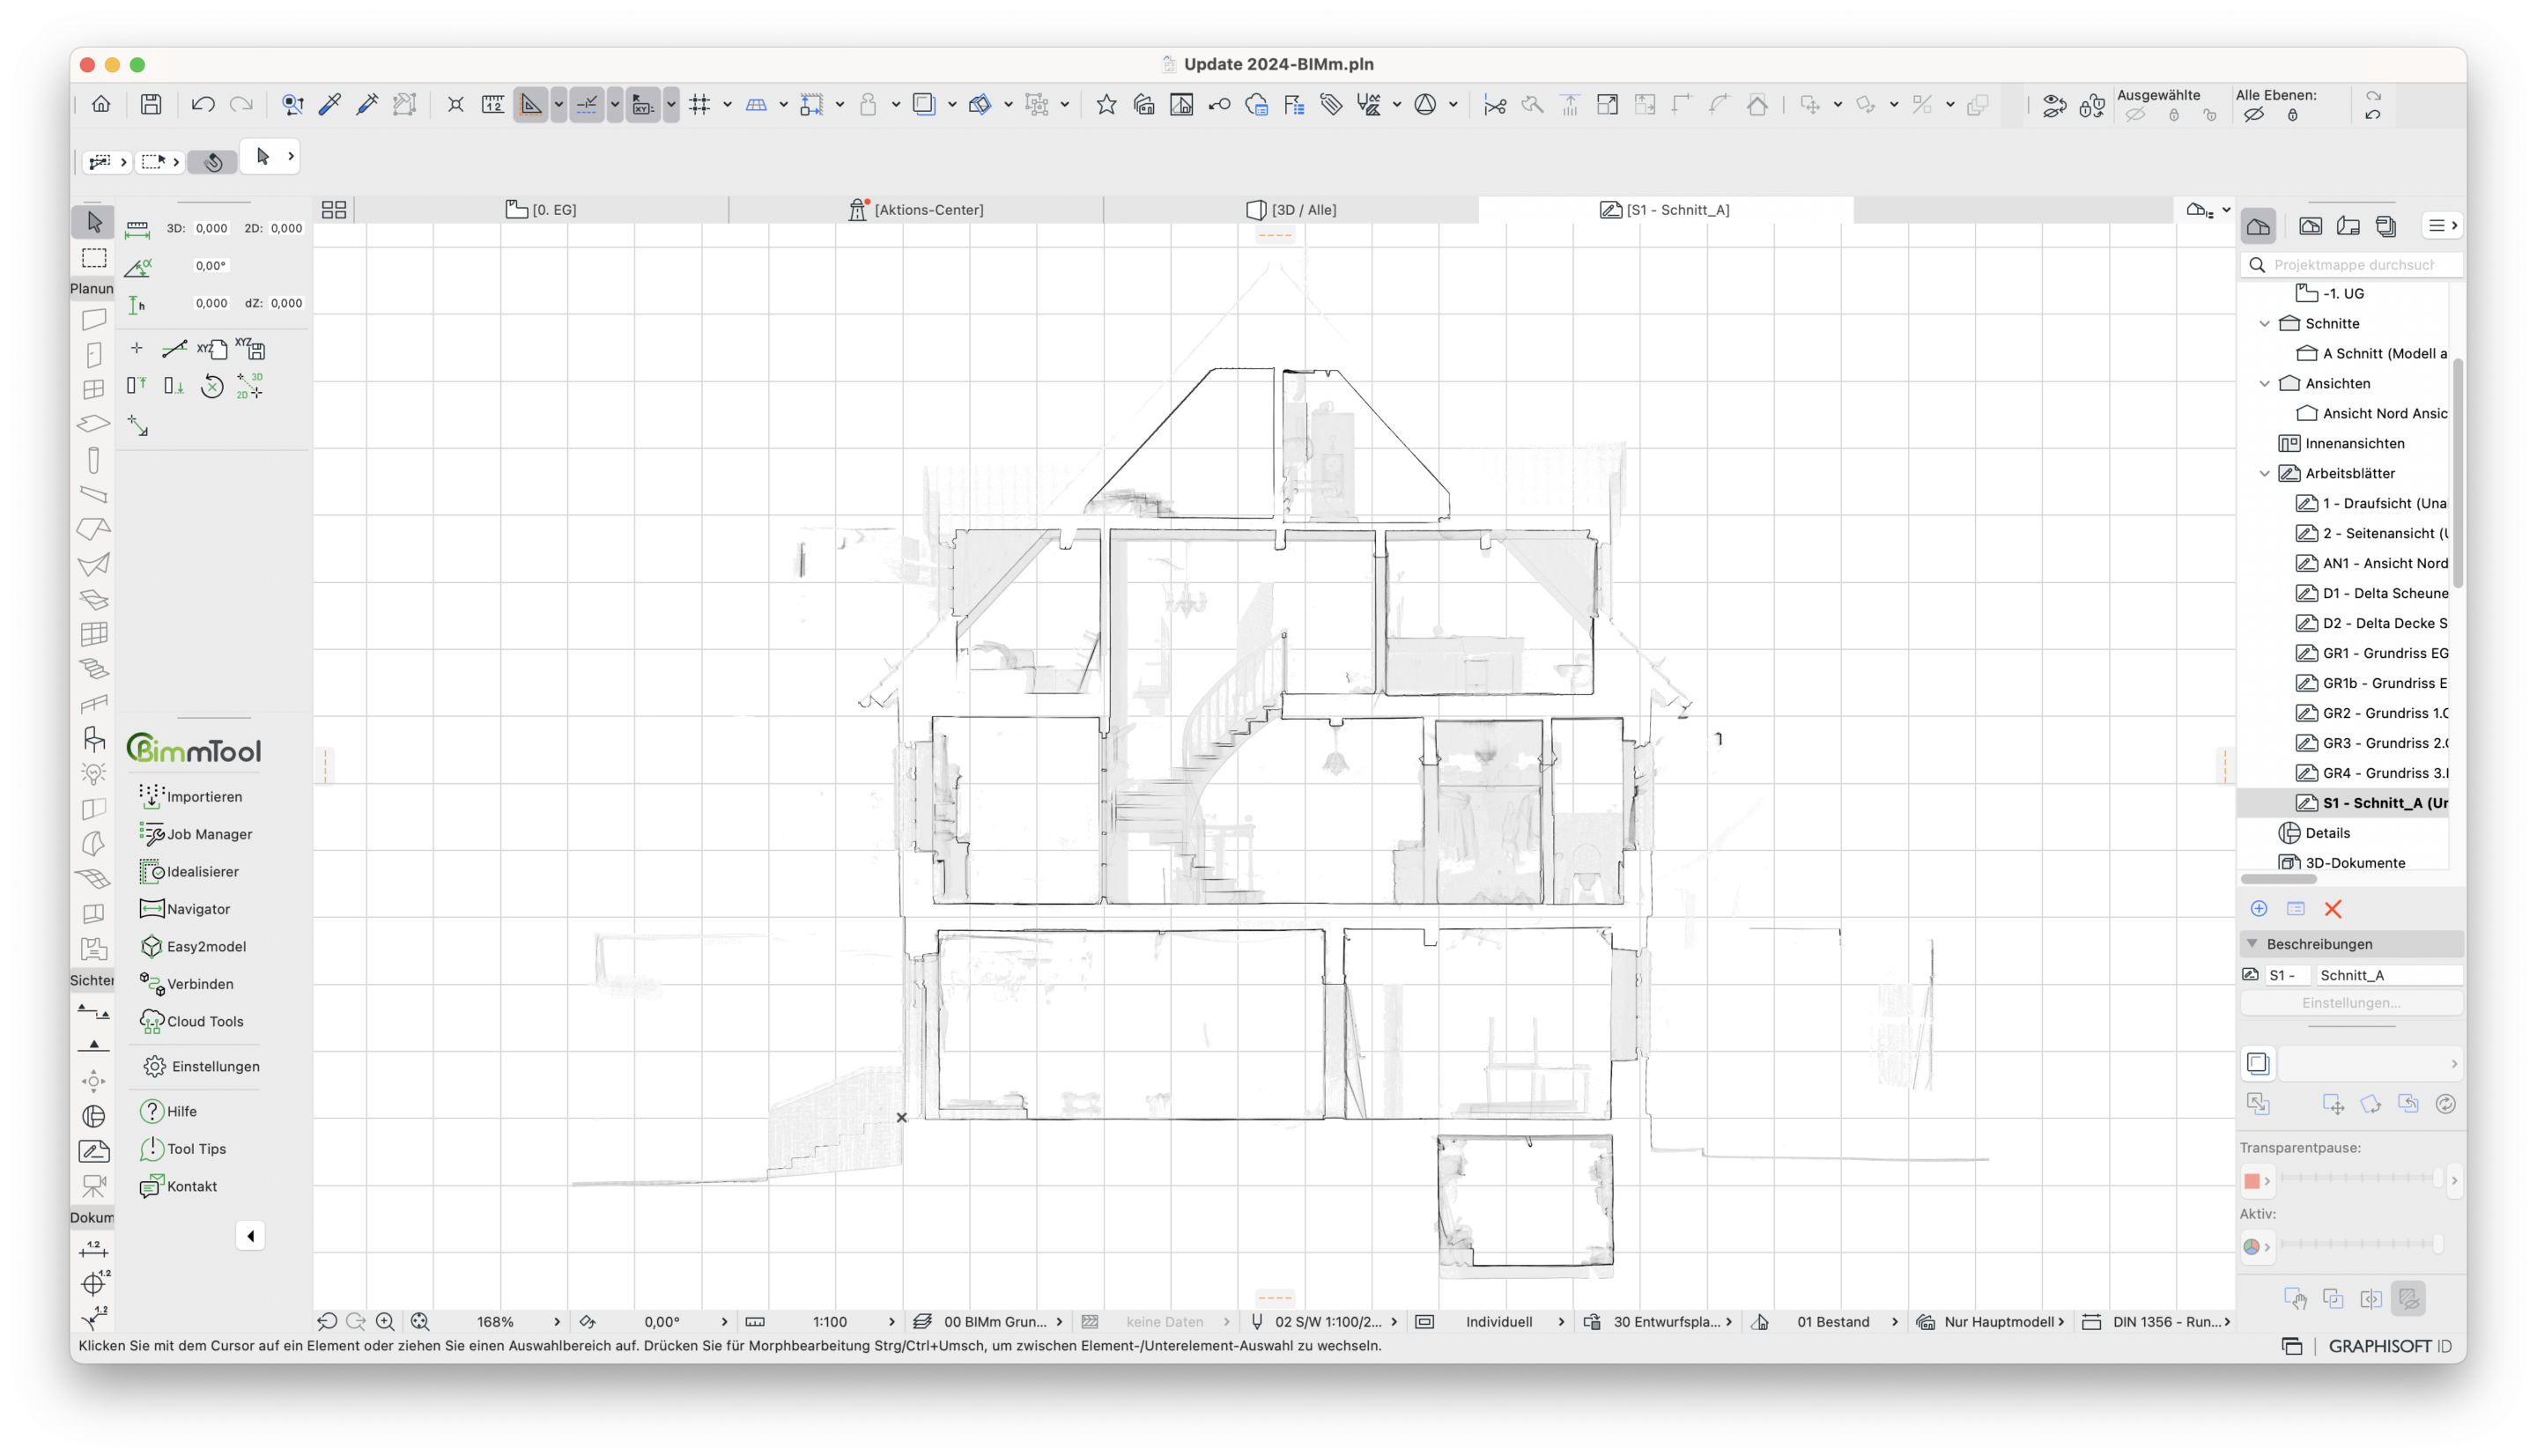This screenshot has width=2537, height=1456.
Task: Switch to the [3D / Alle] tab
Action: pyautogui.click(x=1291, y=209)
